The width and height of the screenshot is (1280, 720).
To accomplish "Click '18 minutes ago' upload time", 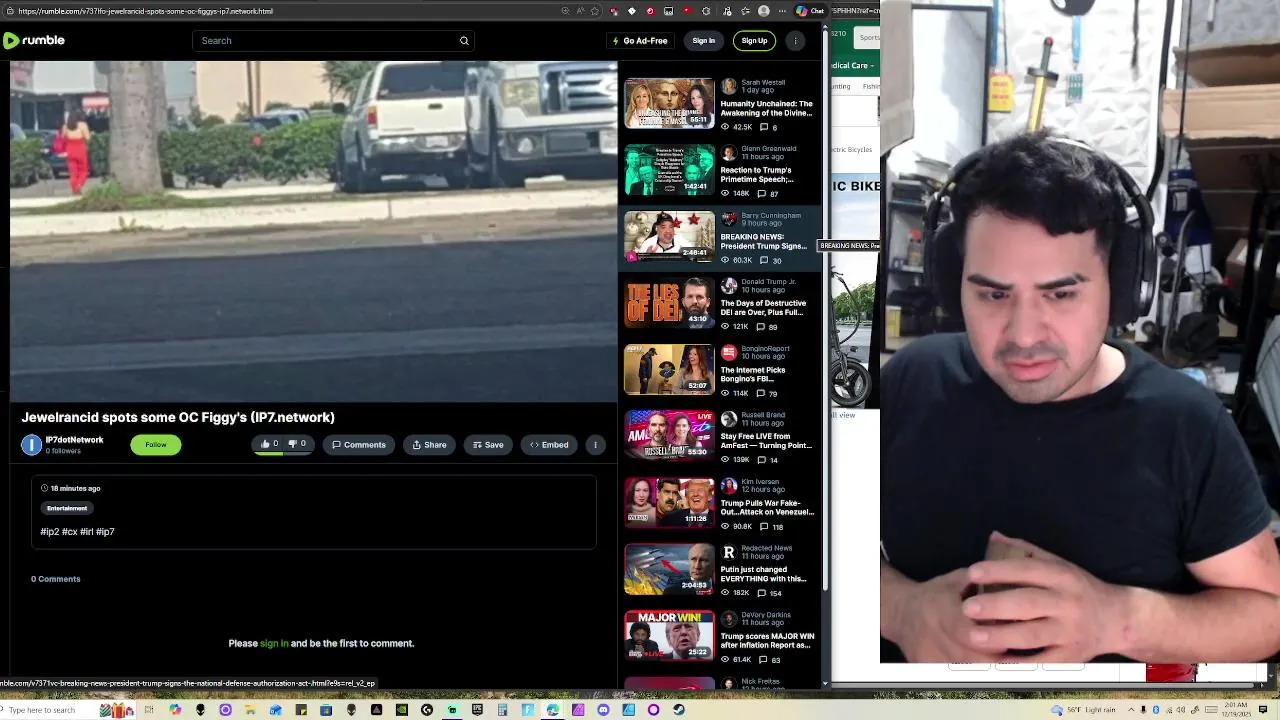I will (74, 488).
